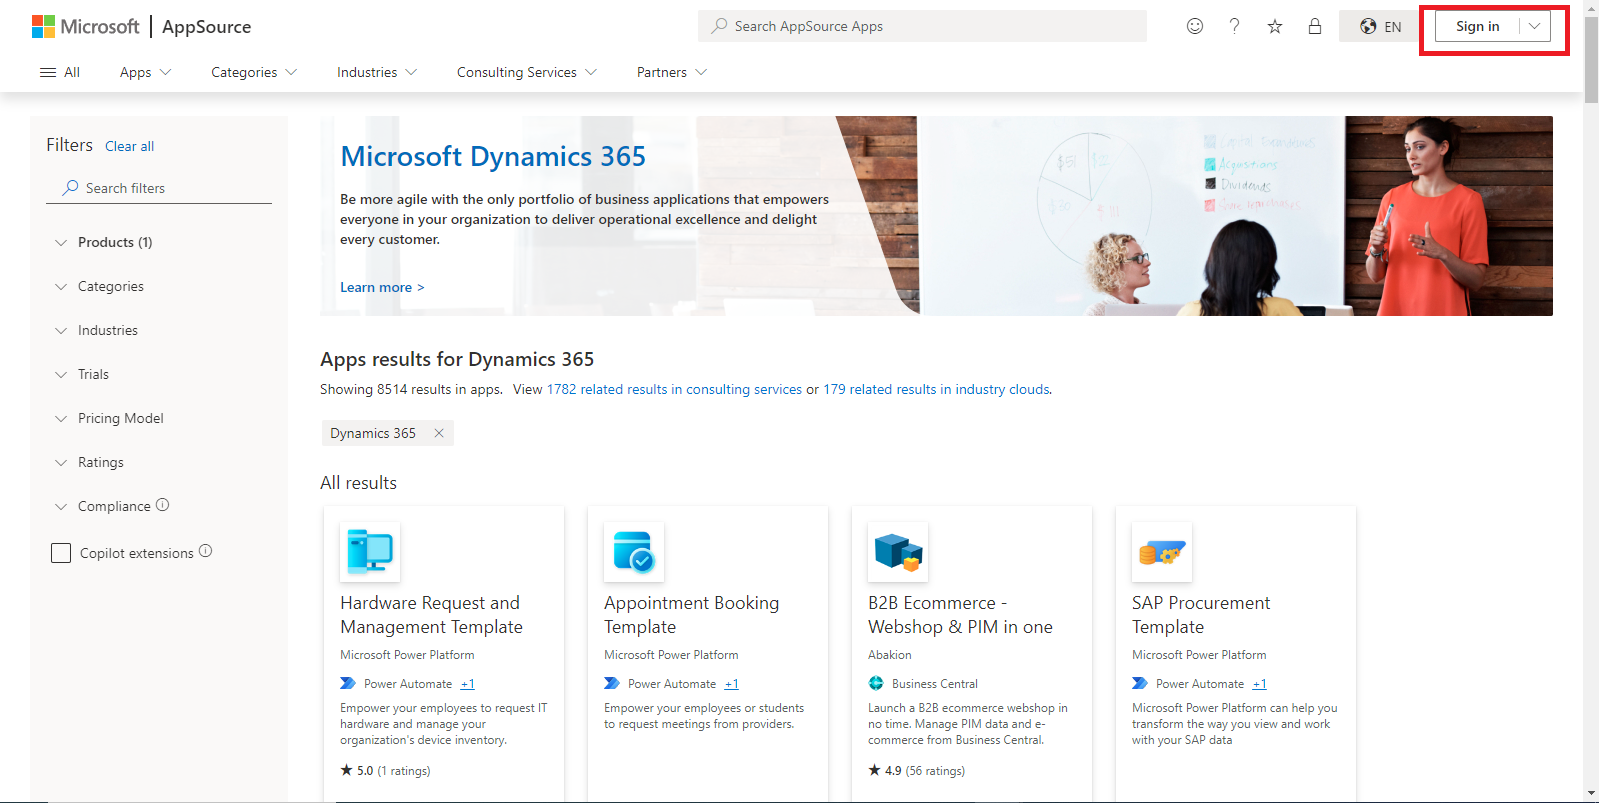1599x803 pixels.
Task: Open the Consulting Services menu
Action: tap(527, 72)
